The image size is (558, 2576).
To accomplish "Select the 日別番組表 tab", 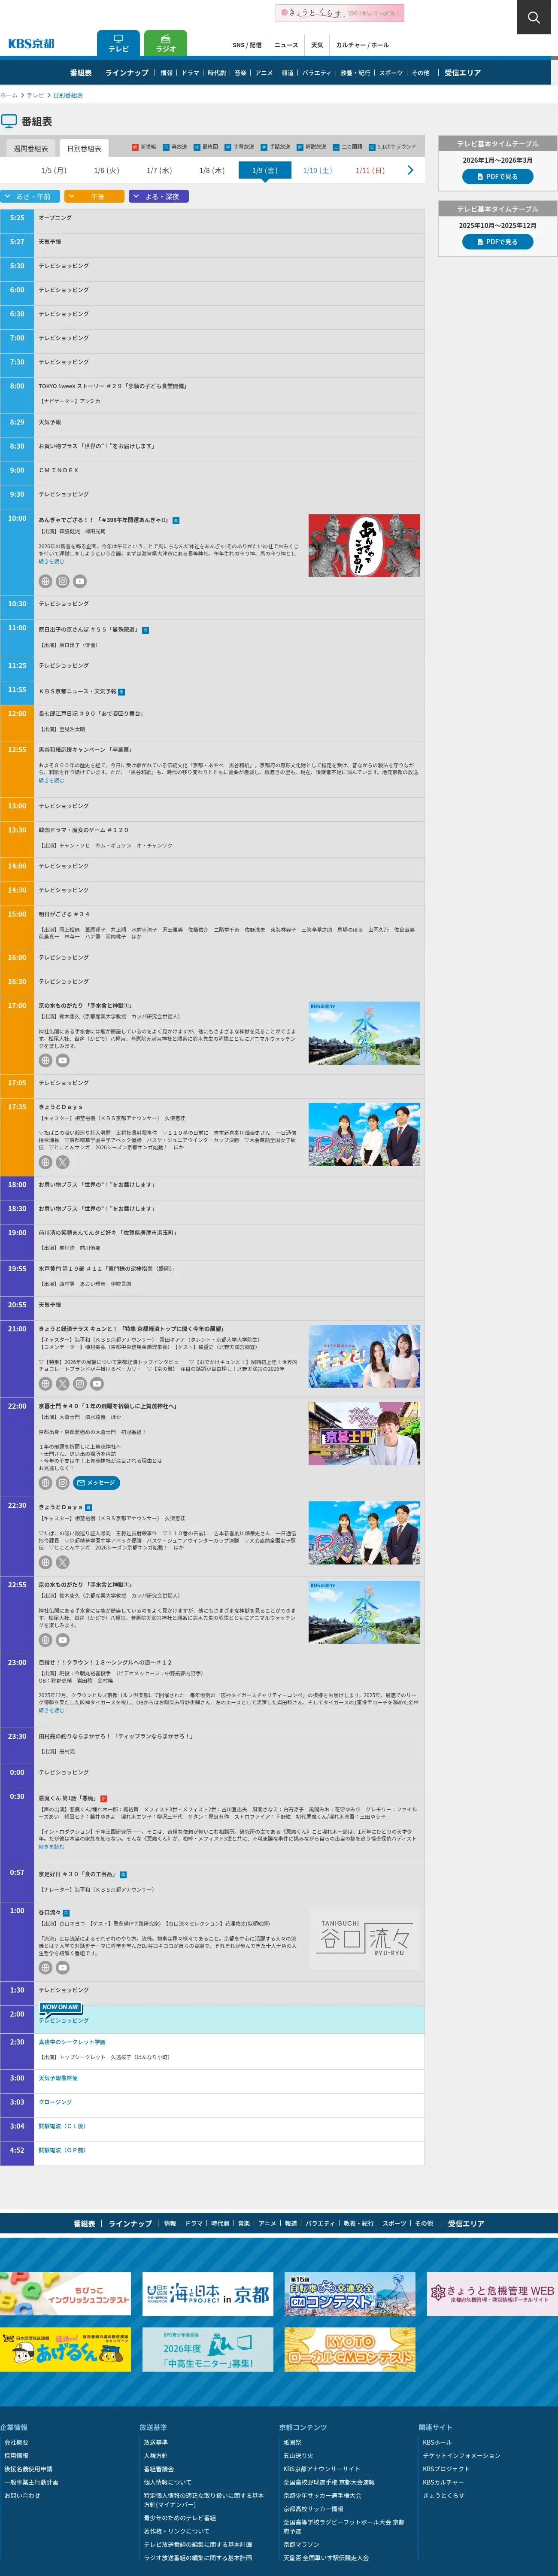I will coord(84,148).
